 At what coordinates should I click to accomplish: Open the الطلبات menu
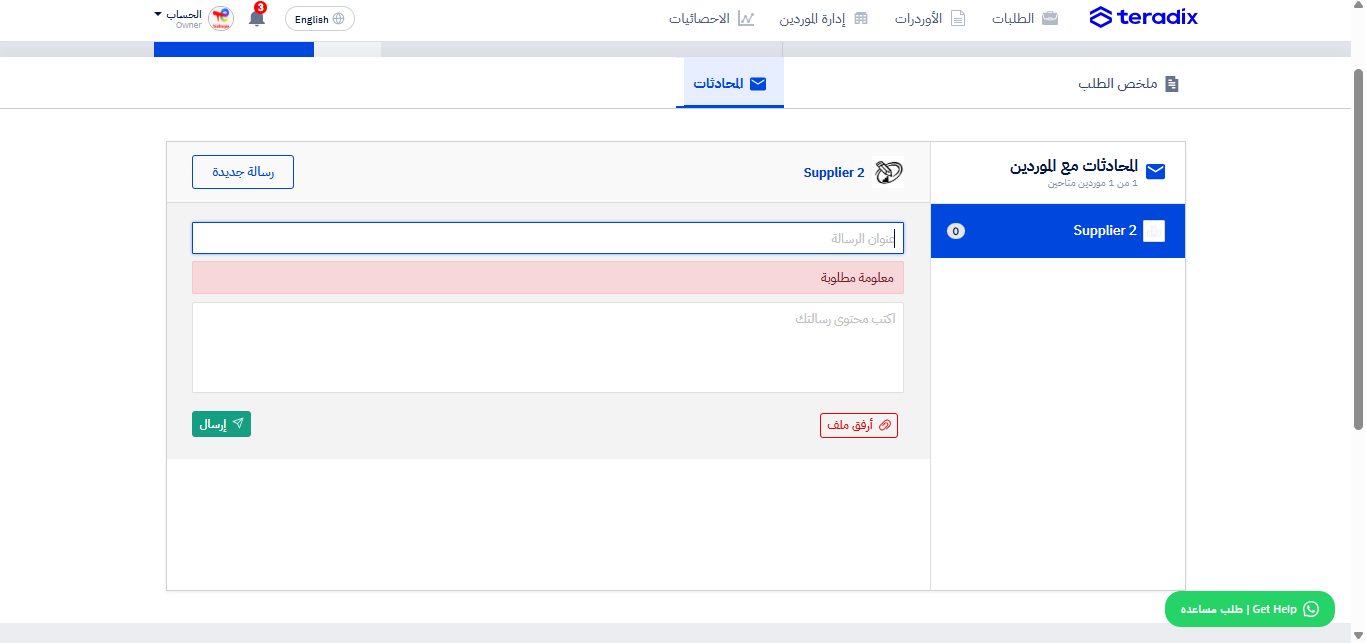coord(1025,18)
